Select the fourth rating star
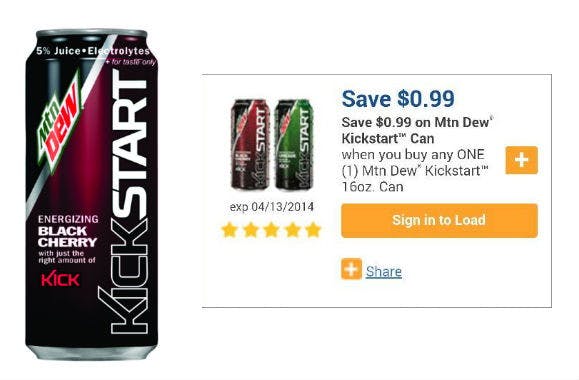This screenshot has height=380, width=579. 292,230
